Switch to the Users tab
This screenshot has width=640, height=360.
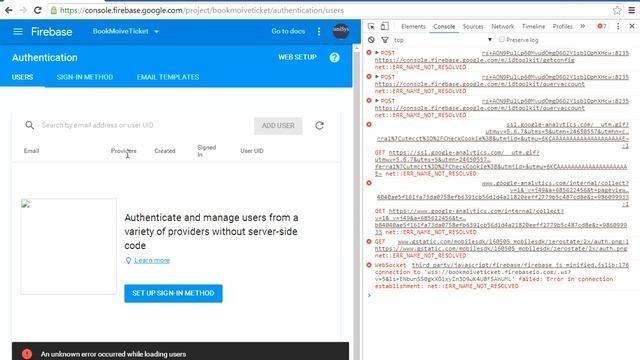tap(22, 77)
